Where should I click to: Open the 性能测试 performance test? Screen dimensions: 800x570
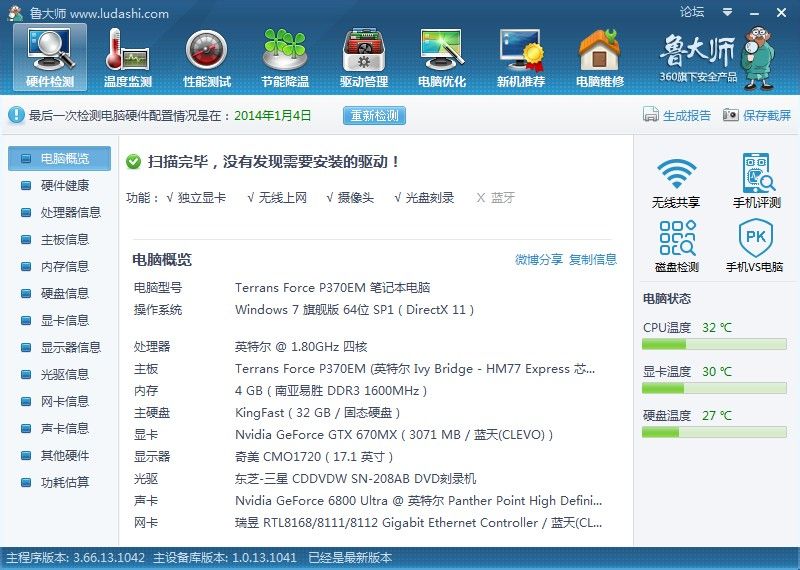tap(207, 58)
